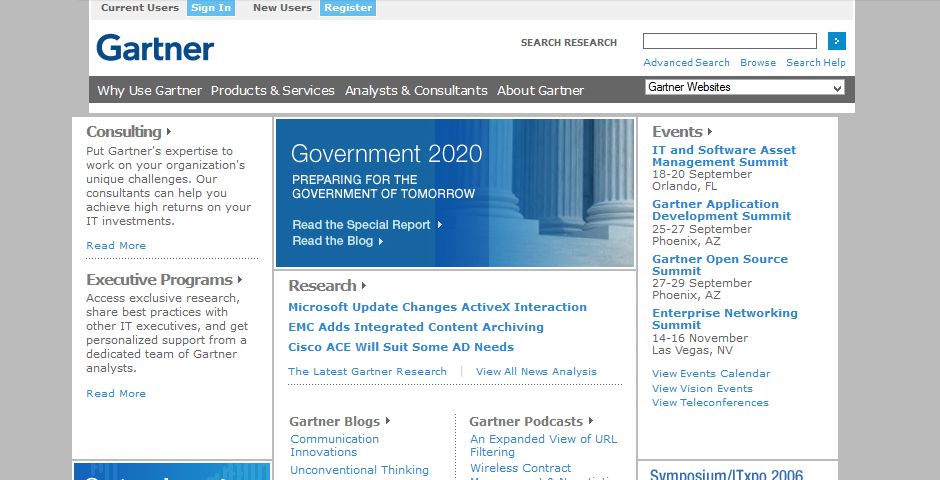
Task: Click the Sign In button
Action: coord(211,8)
